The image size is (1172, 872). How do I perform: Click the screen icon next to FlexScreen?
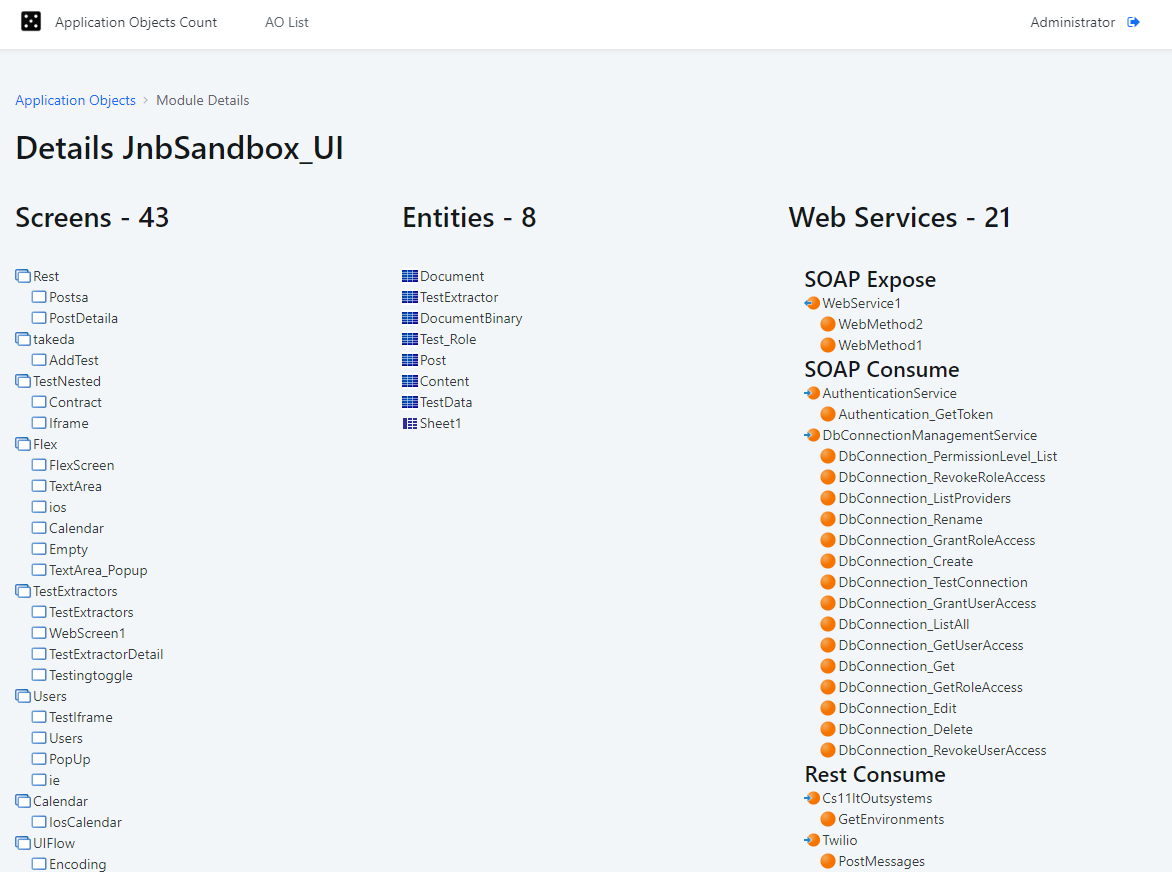click(38, 464)
